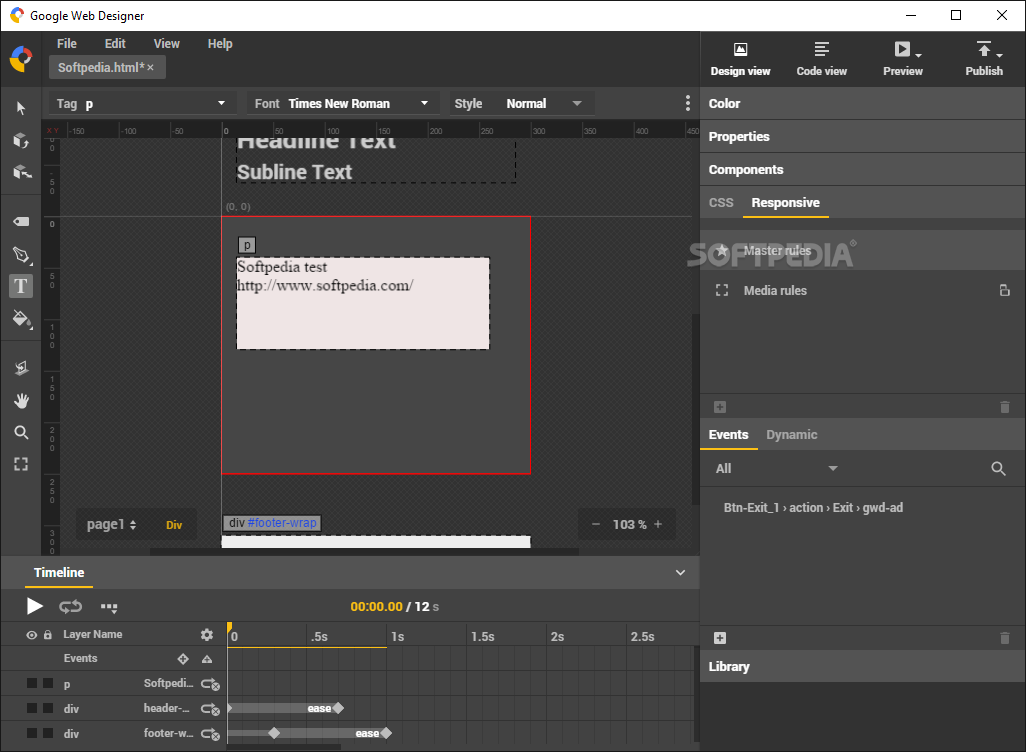Screen dimensions: 1026x752
Task: Click the Master rules star icon
Action: tap(722, 251)
